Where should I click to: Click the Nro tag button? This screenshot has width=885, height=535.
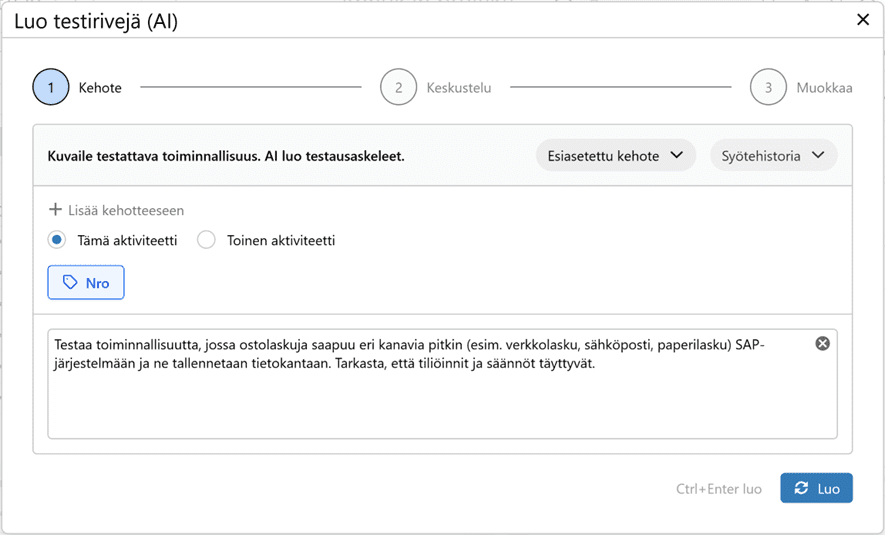(x=86, y=283)
